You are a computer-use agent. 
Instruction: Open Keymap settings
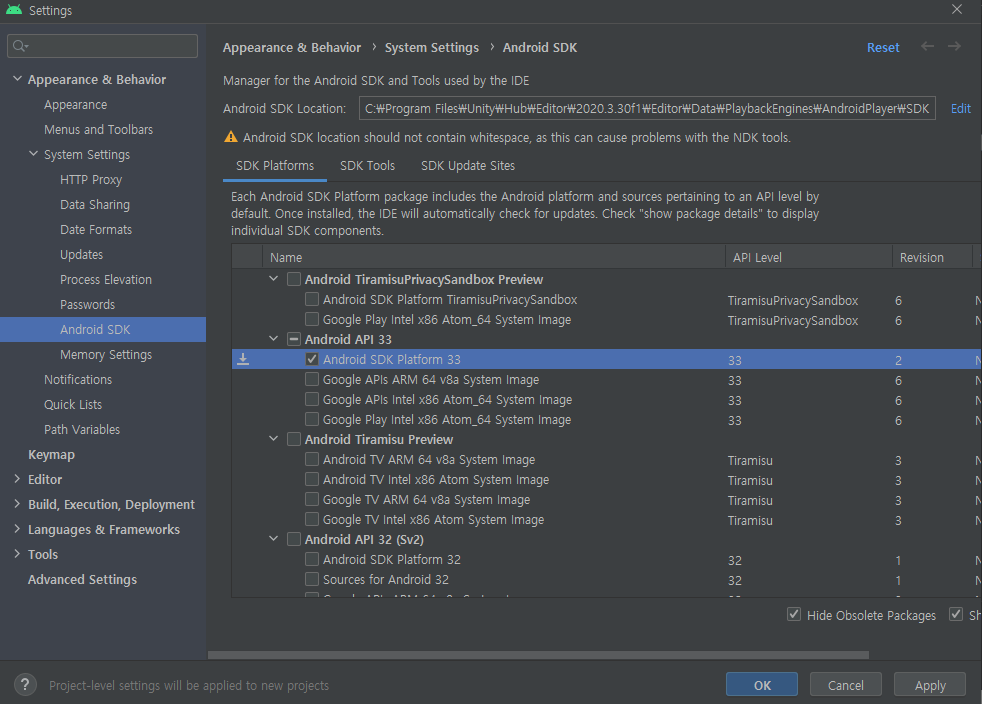pyautogui.click(x=51, y=455)
